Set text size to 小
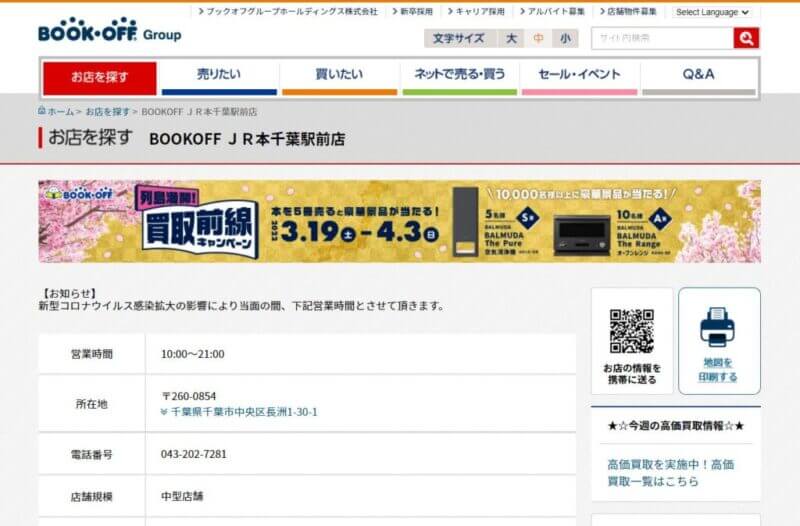Image resolution: width=800 pixels, height=526 pixels. pyautogui.click(x=565, y=38)
